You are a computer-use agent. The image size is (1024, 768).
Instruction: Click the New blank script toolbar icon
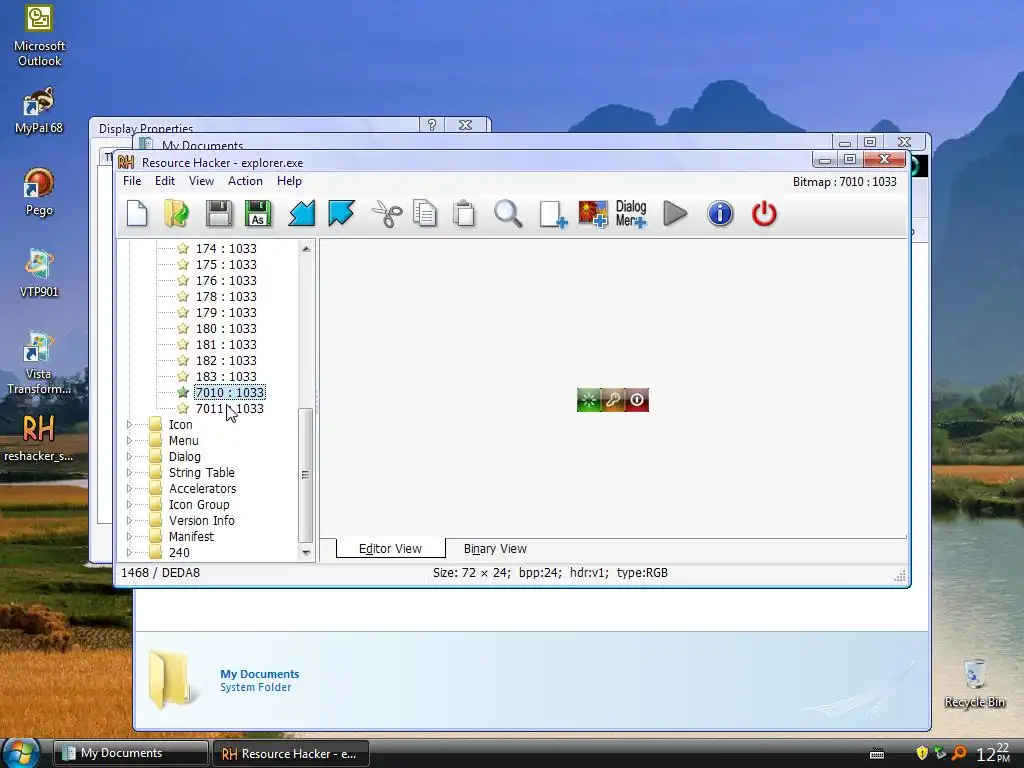(x=137, y=214)
